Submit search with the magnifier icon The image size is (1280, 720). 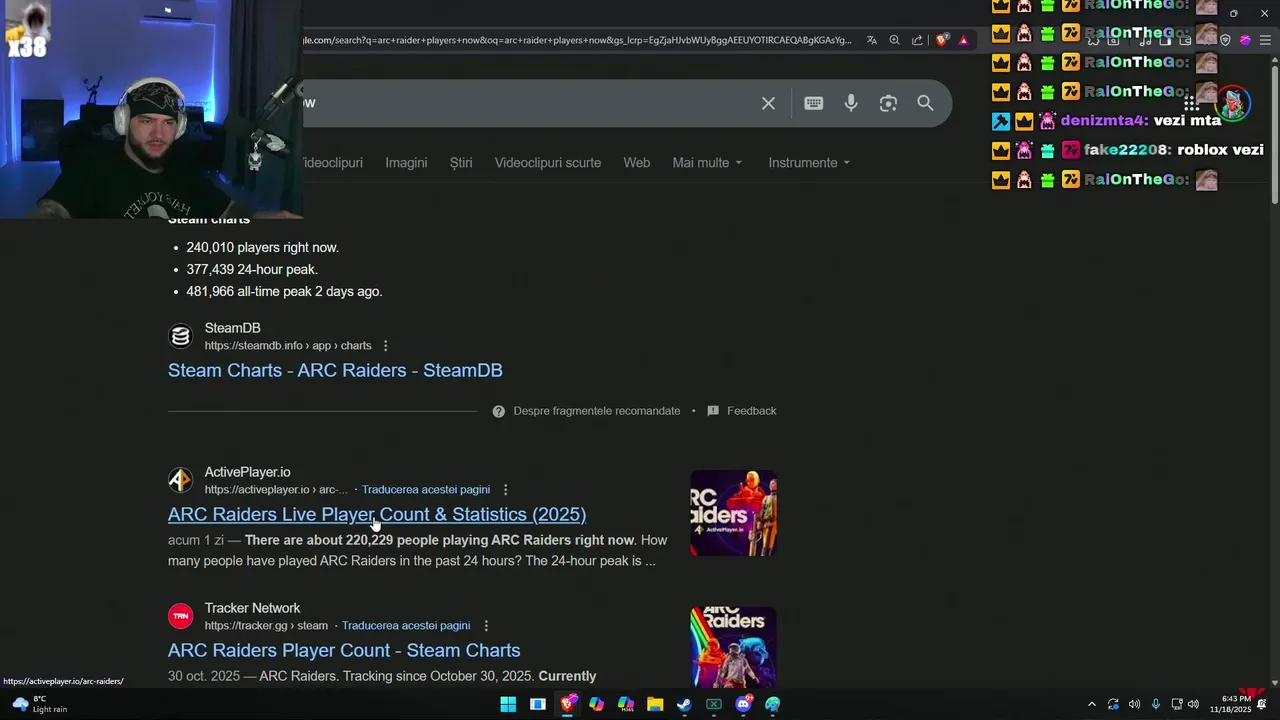[x=925, y=103]
